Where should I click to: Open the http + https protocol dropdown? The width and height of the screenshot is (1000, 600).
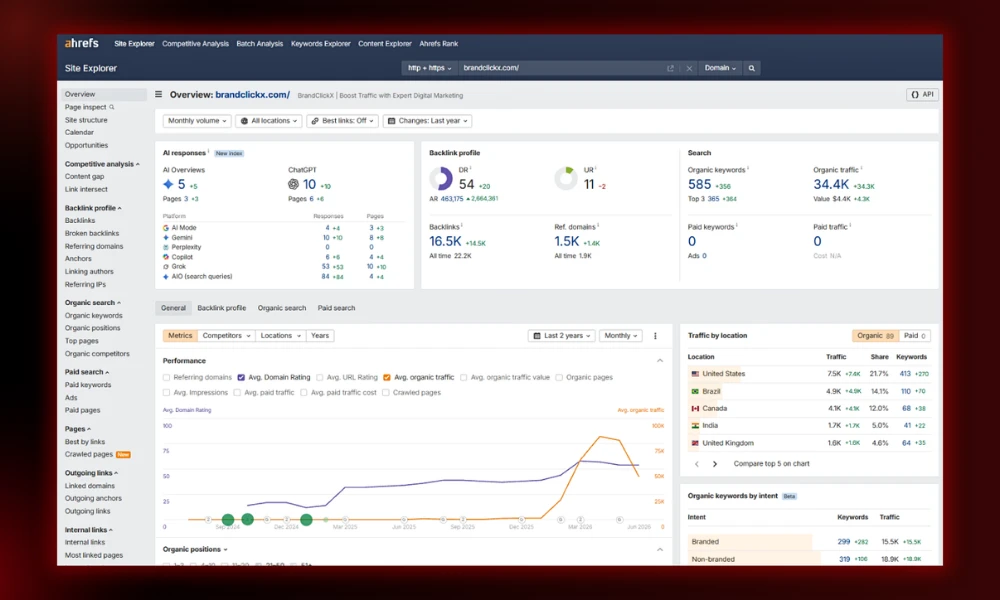pos(429,68)
